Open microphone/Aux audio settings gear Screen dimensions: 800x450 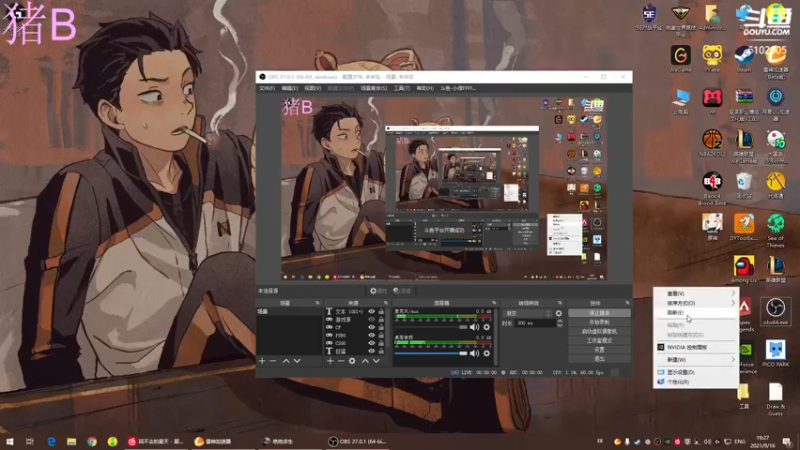487,327
